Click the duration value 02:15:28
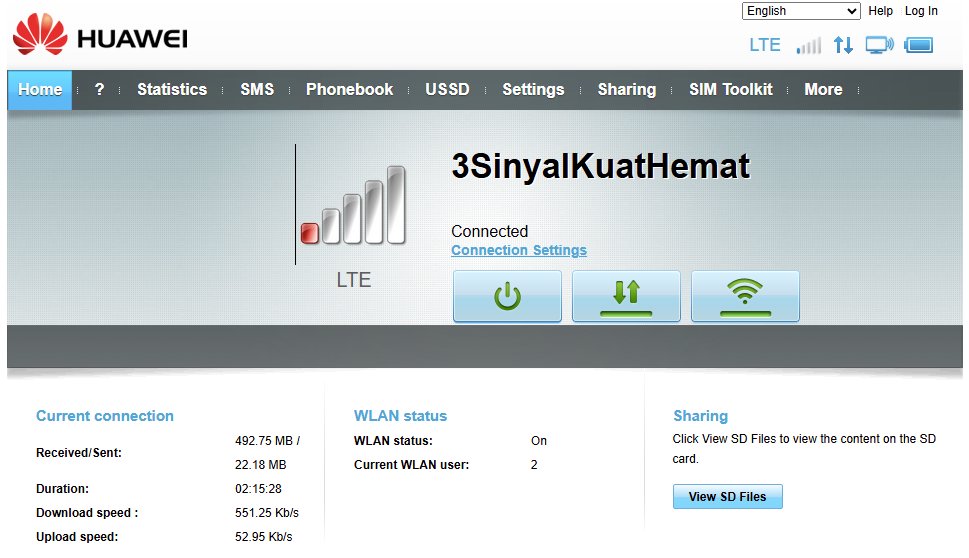This screenshot has height=558, width=969. point(258,489)
